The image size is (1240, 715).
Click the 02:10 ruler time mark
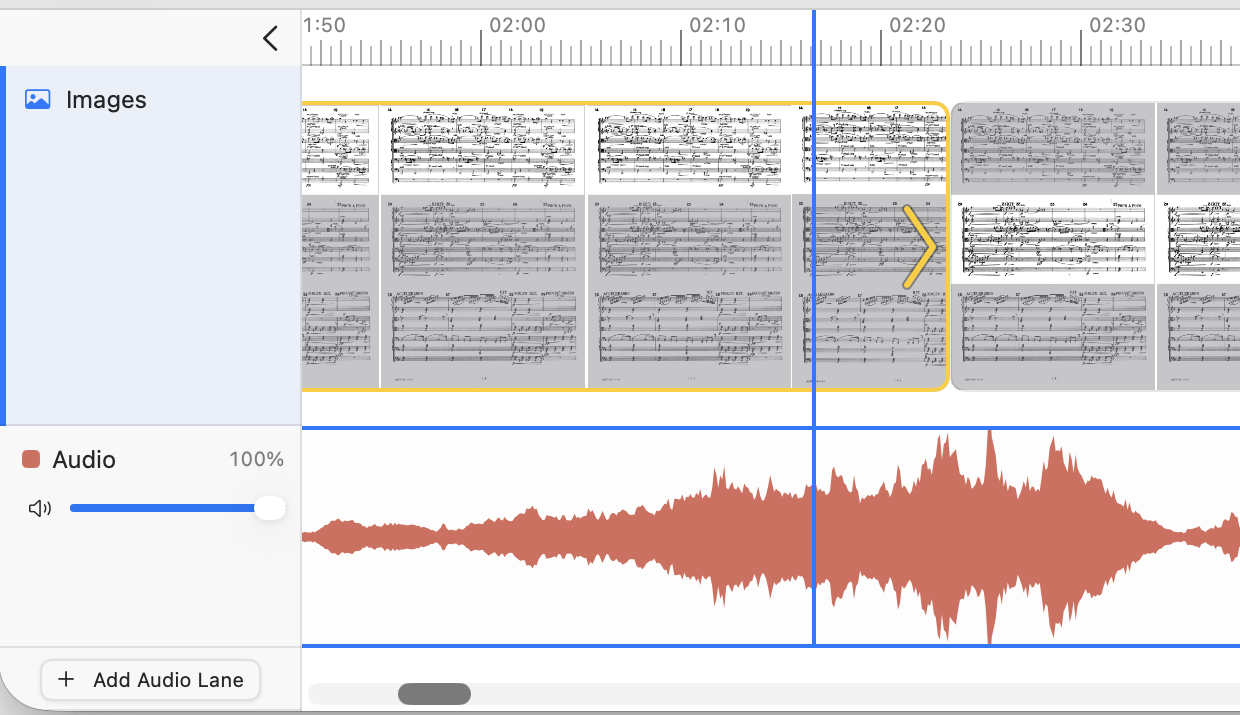[x=717, y=26]
